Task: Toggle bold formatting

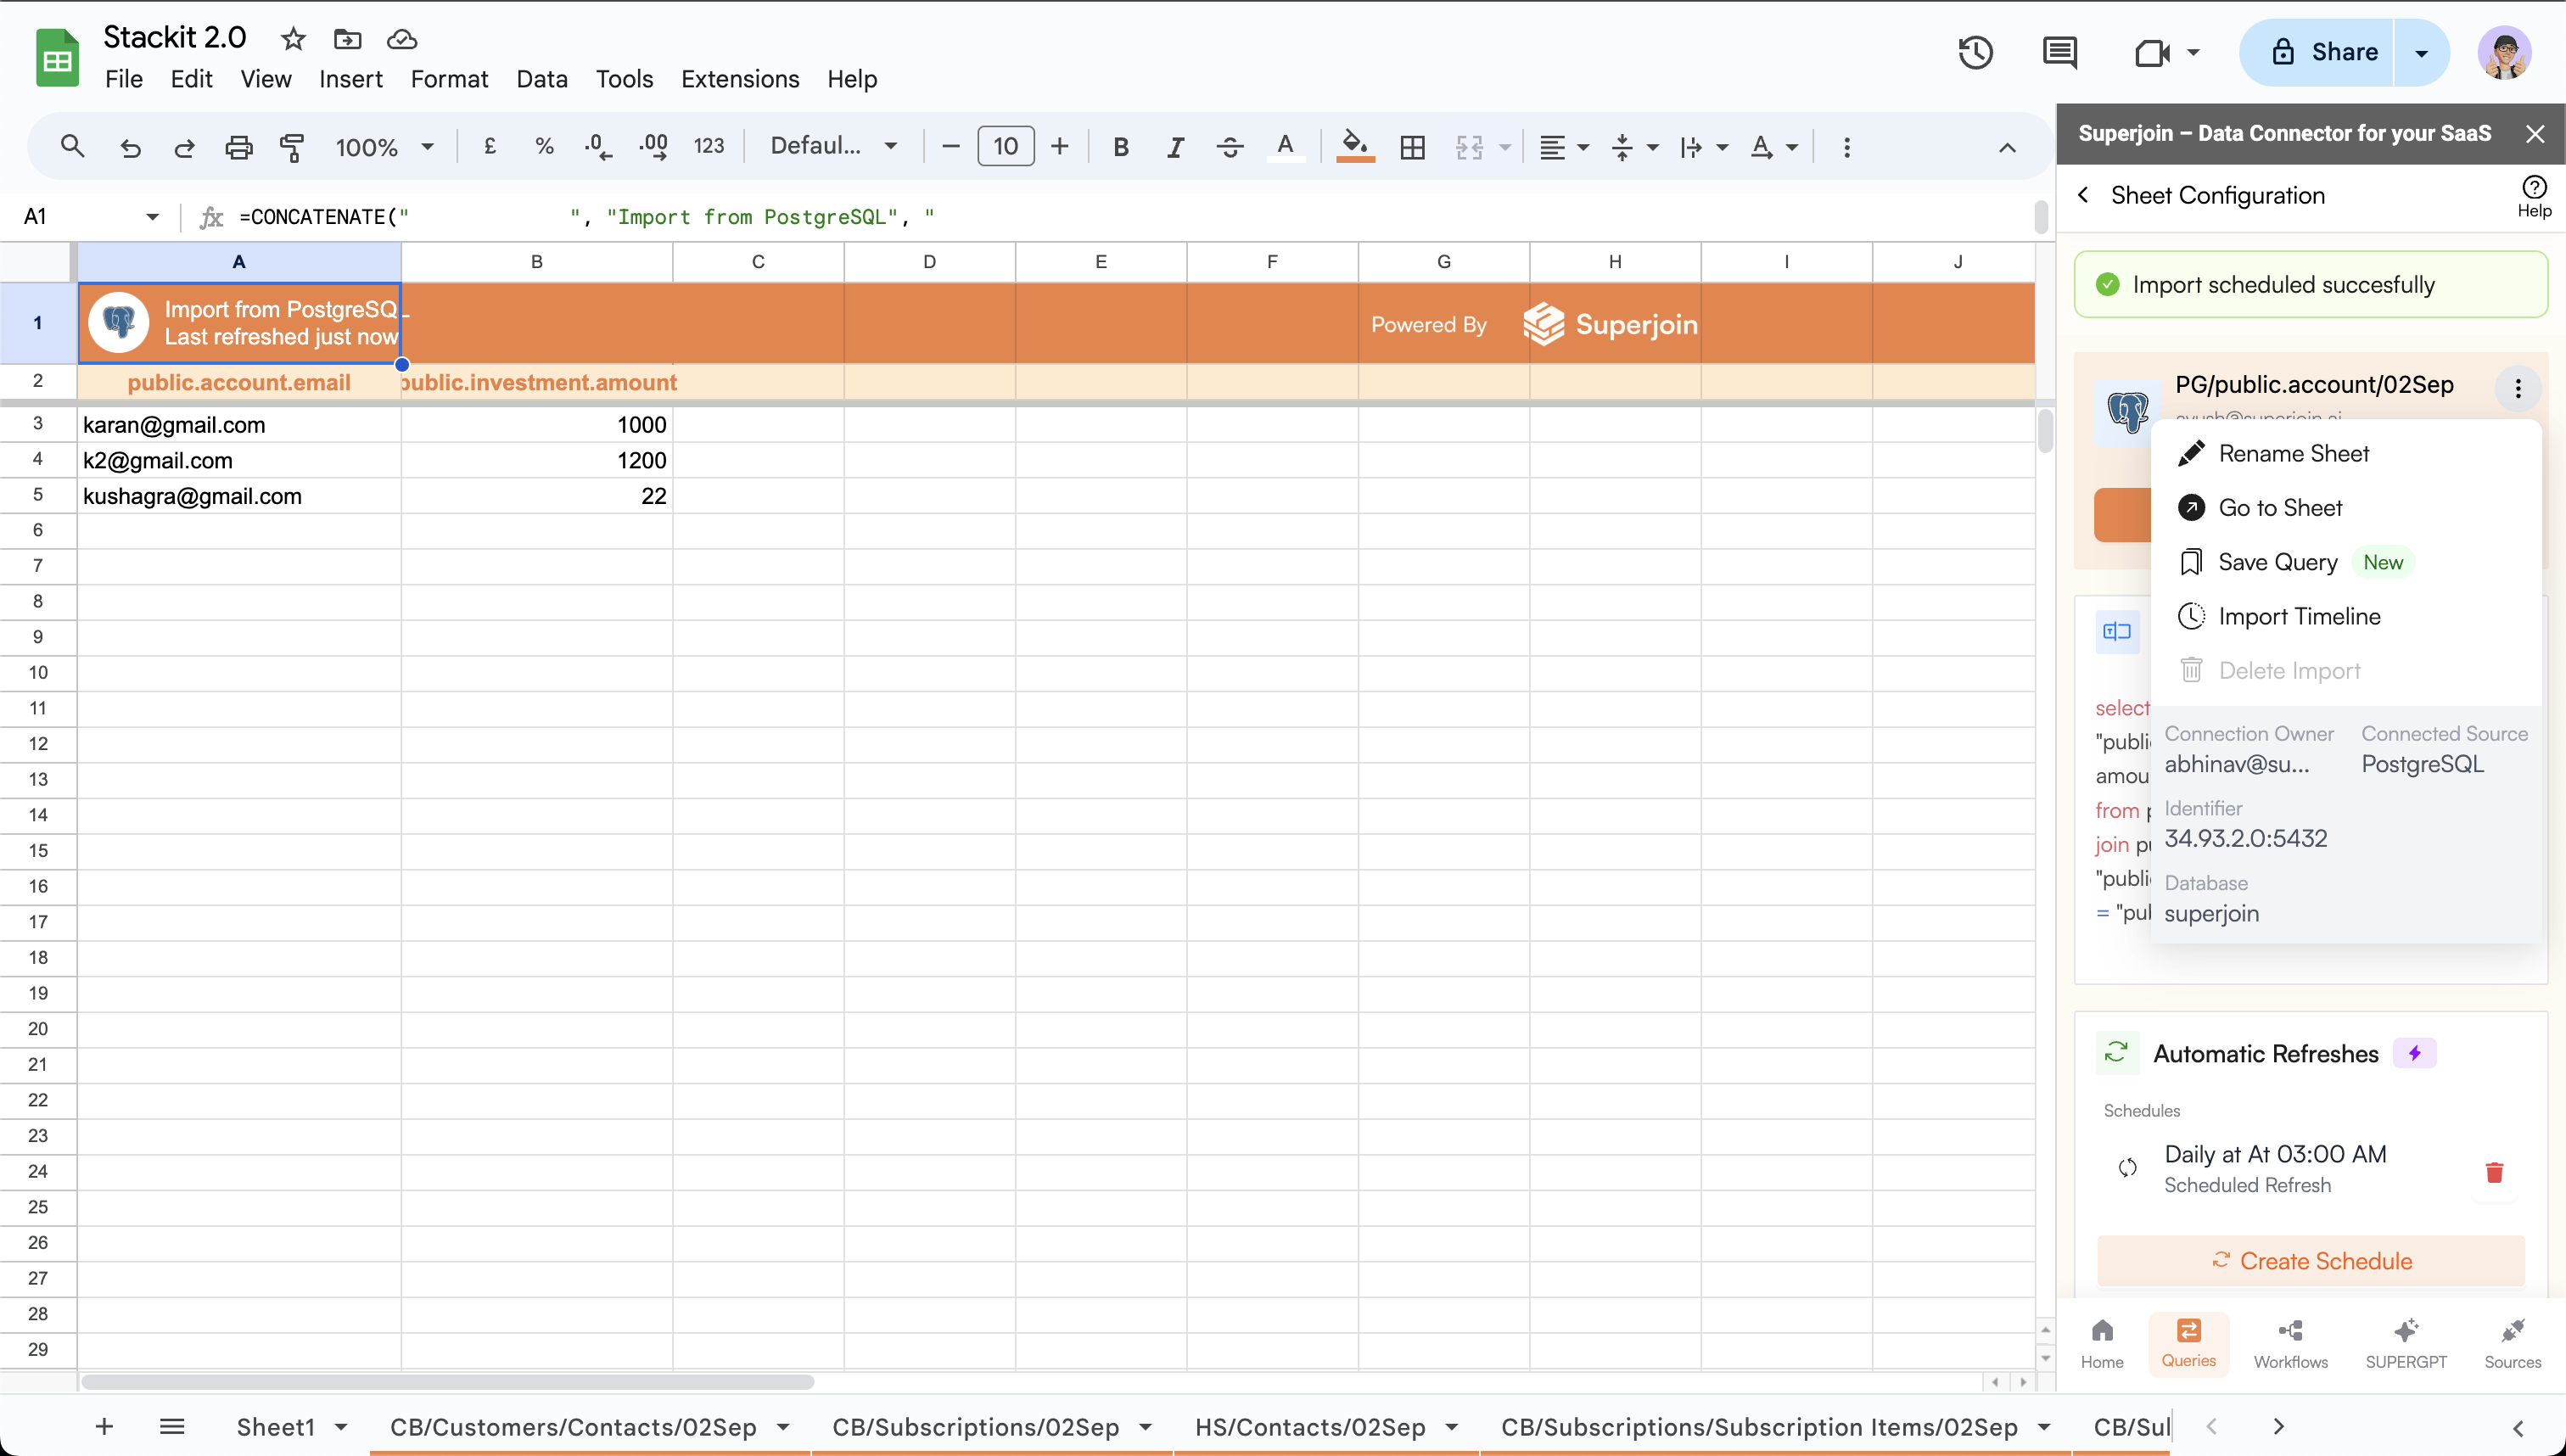Action: tap(1120, 147)
